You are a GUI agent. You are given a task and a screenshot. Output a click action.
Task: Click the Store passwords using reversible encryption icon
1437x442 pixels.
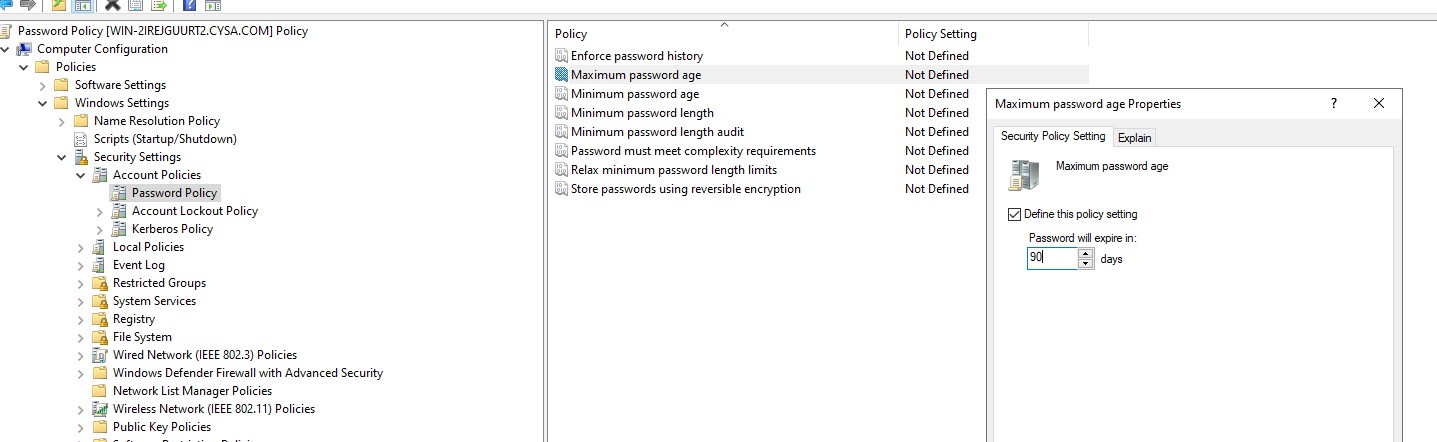click(x=561, y=189)
